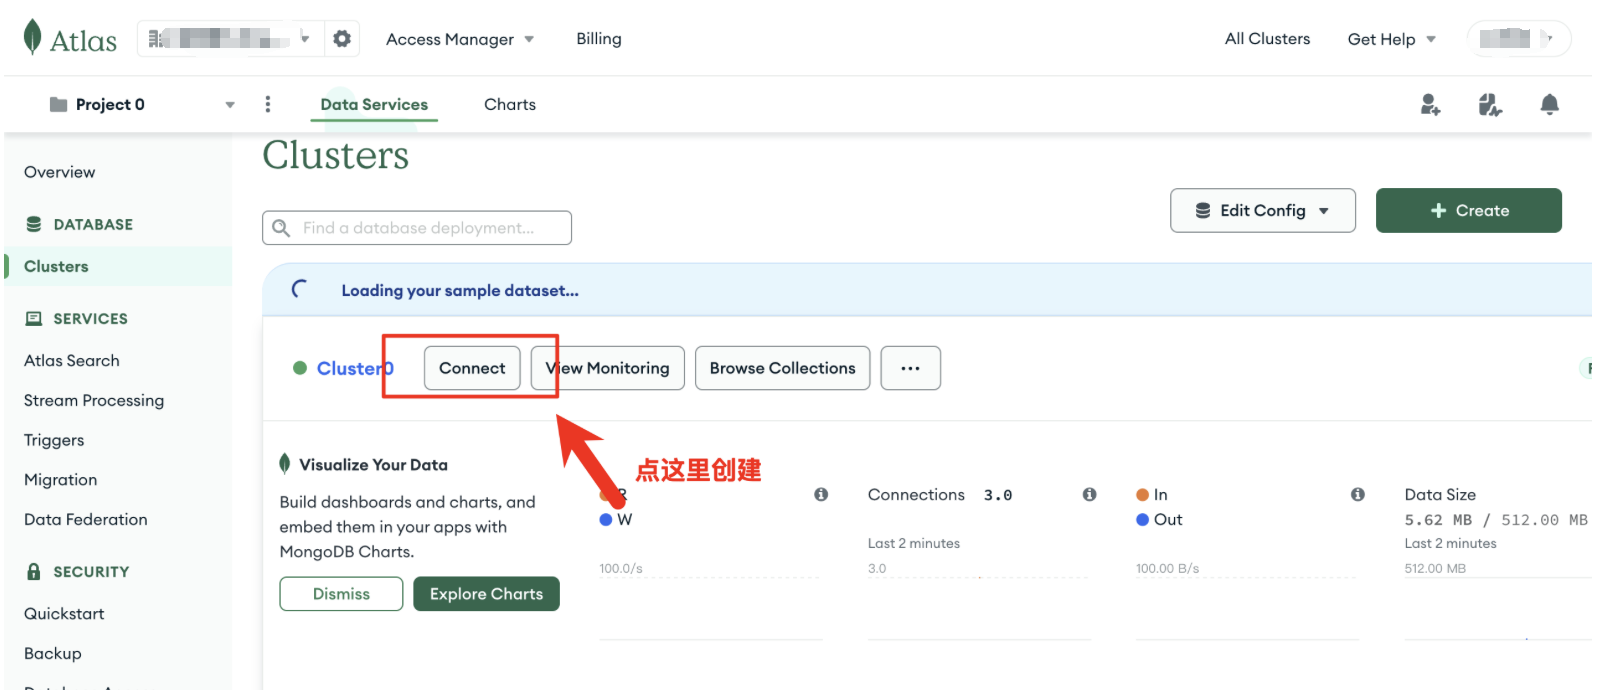Viewport: 1600px width, 690px height.
Task: Open the project activity feed icon
Action: pos(1490,104)
